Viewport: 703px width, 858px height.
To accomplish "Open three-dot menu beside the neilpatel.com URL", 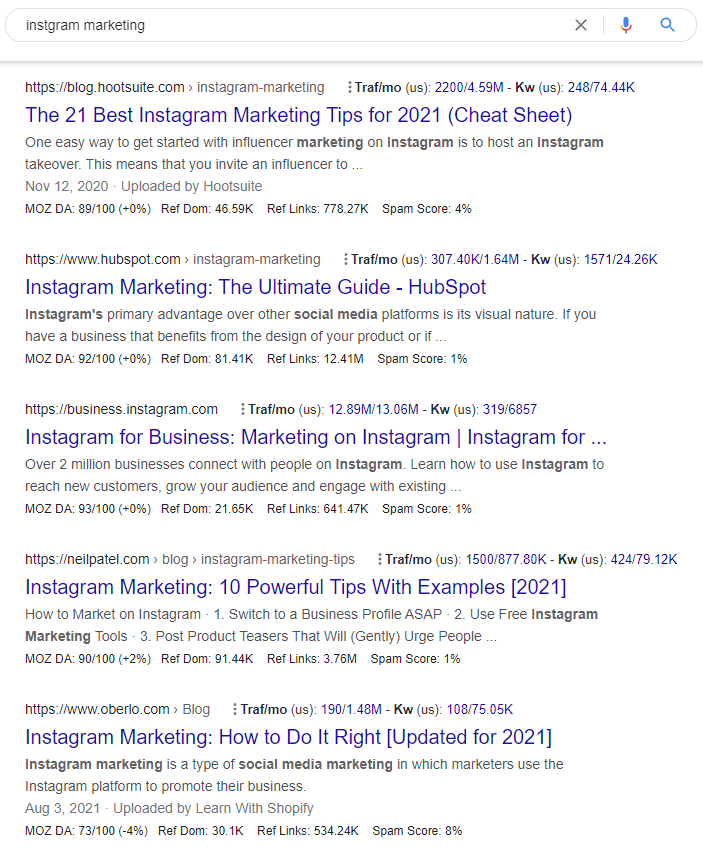I will click(x=379, y=559).
